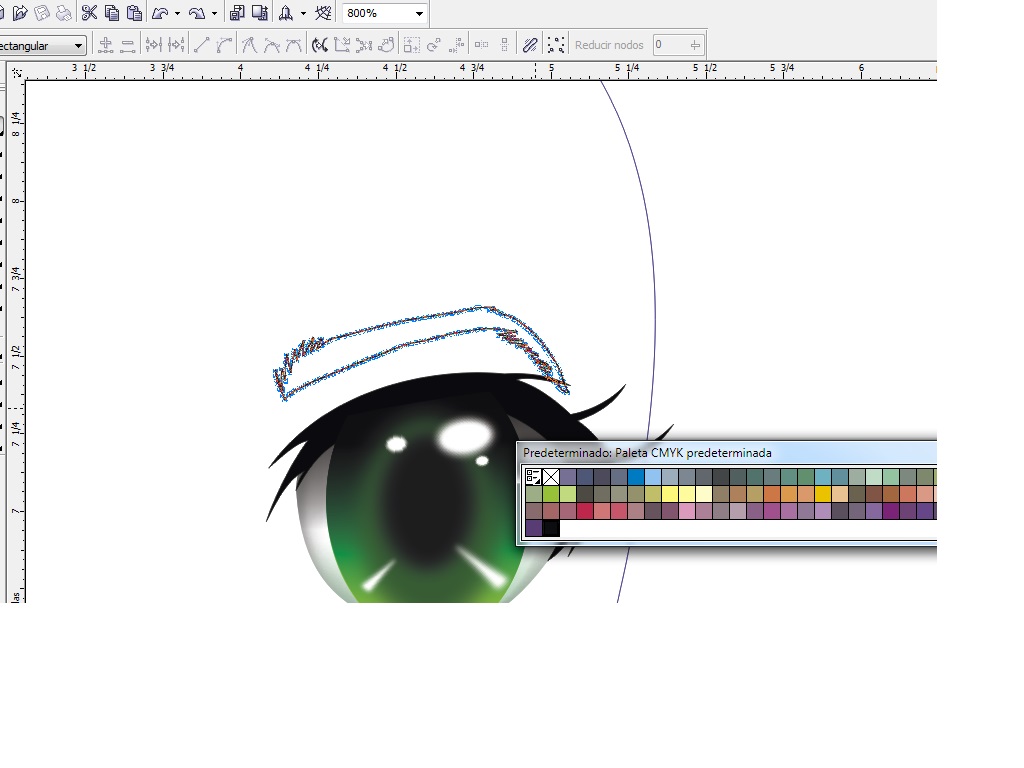Open the Redo history dropdown arrow

[214, 13]
